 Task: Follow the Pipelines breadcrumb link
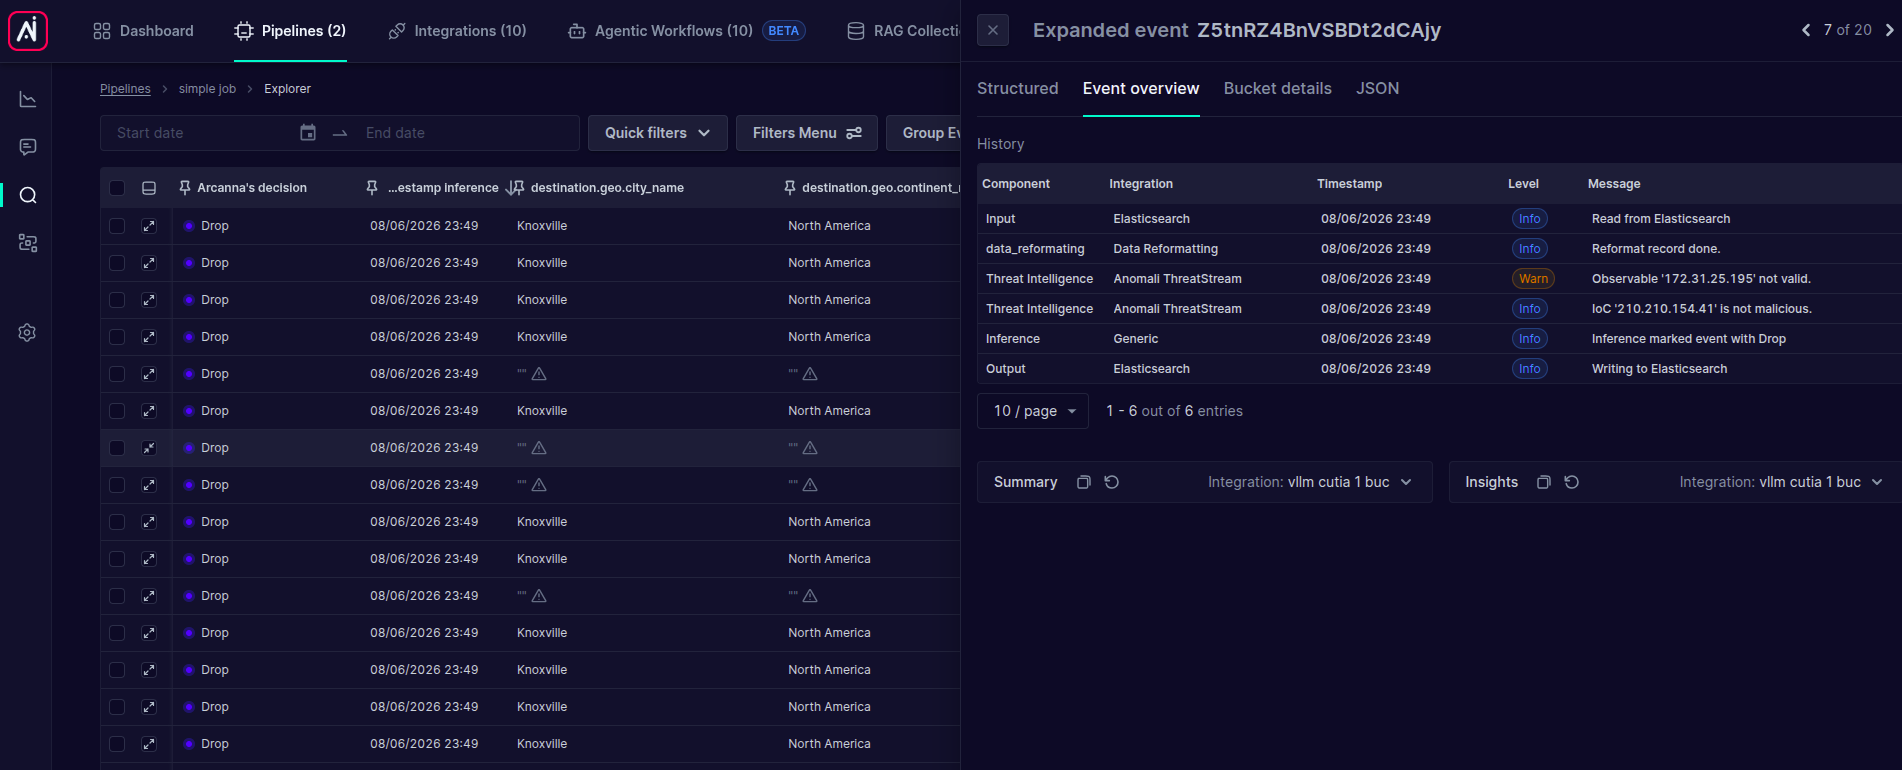(x=125, y=89)
